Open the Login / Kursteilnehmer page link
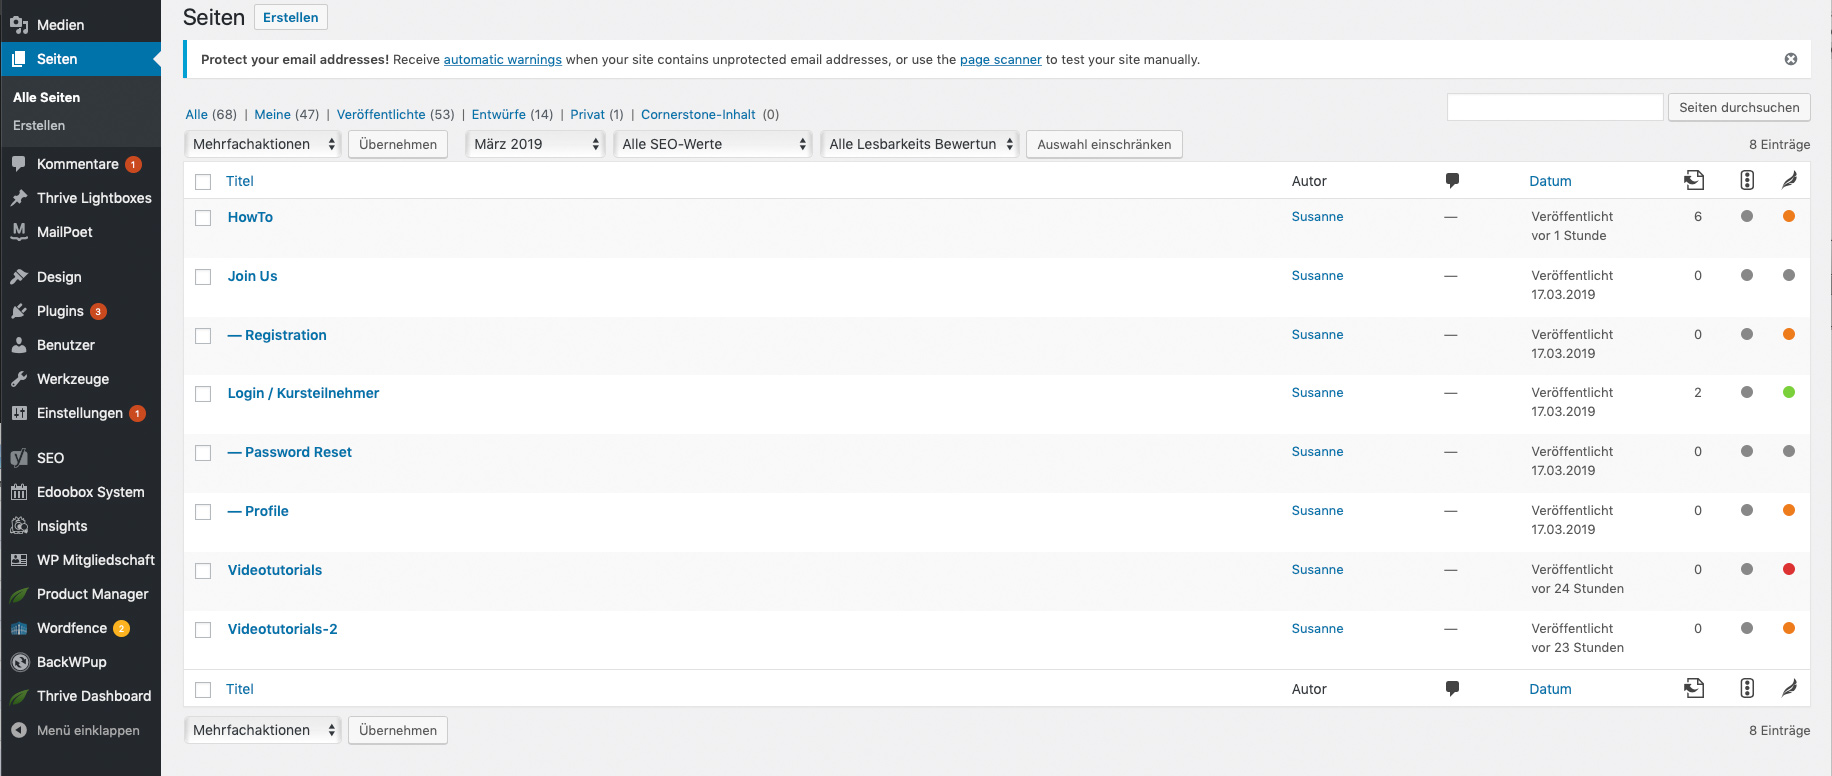 303,393
